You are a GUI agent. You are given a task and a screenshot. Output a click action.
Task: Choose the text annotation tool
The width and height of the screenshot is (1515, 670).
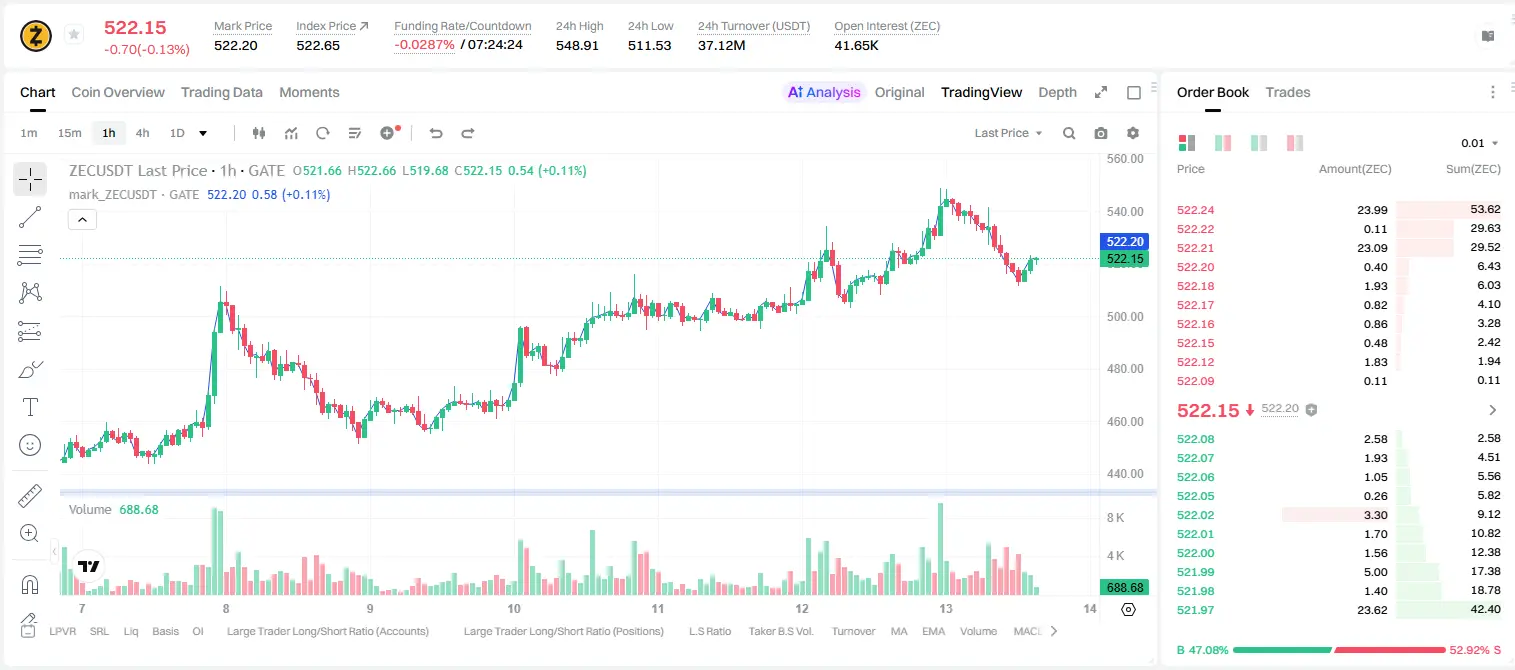click(30, 407)
